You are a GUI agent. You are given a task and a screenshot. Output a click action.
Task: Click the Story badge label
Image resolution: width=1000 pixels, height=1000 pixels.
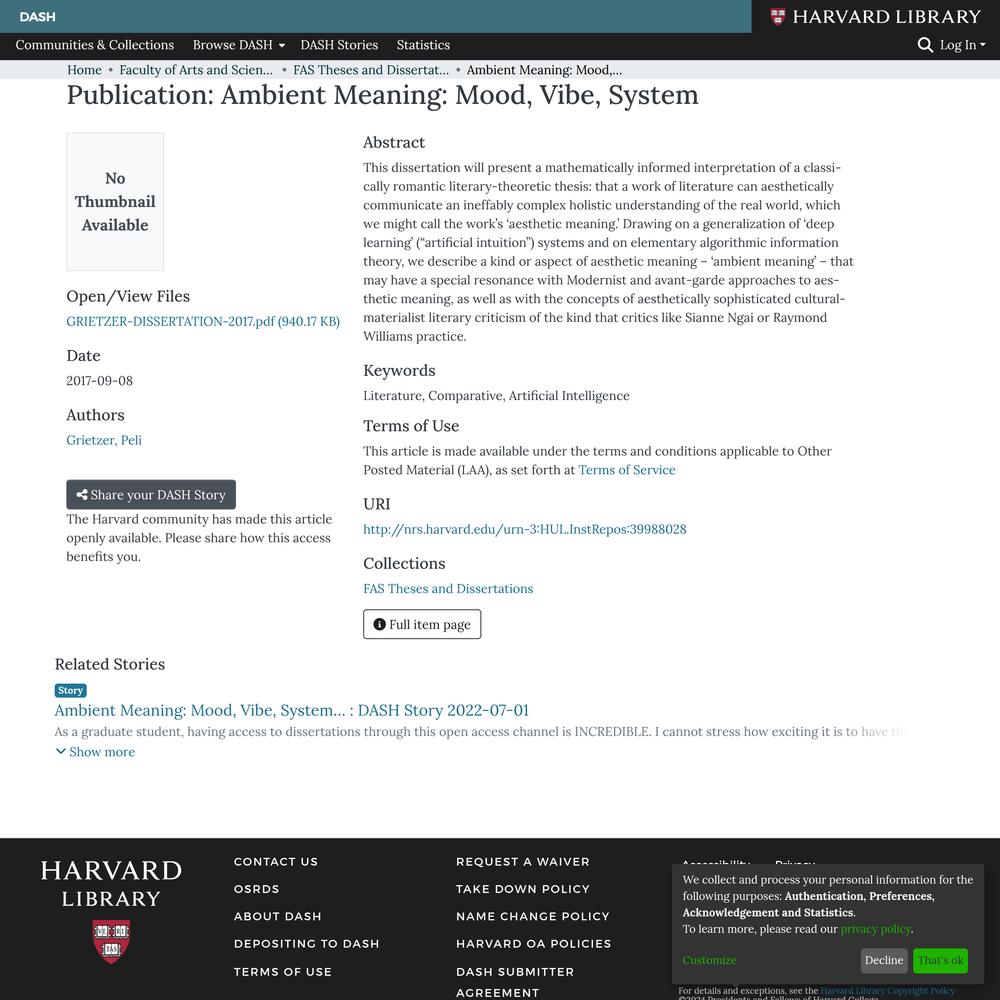pyautogui.click(x=70, y=691)
